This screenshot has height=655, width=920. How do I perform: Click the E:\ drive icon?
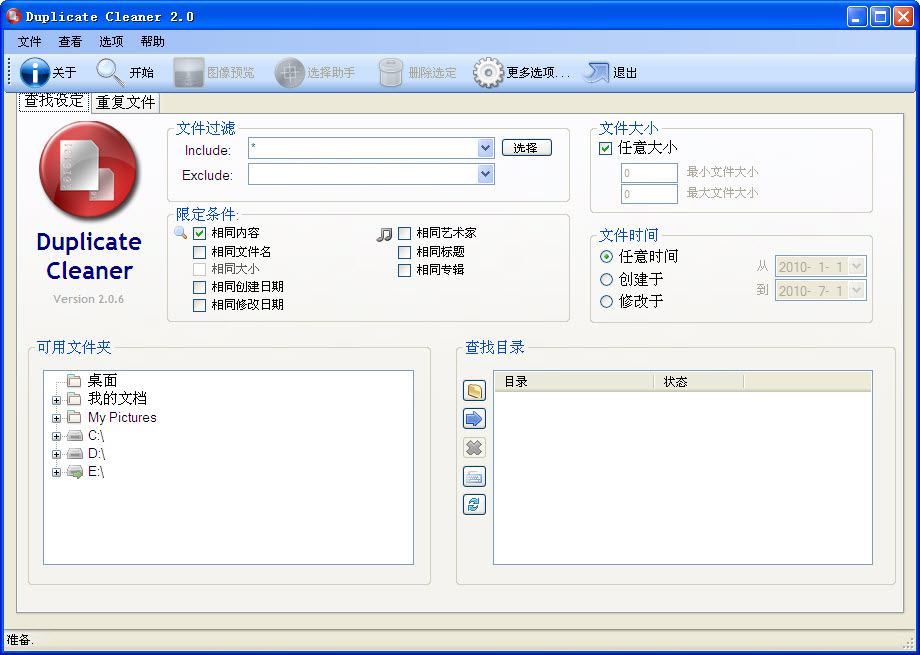pos(75,472)
